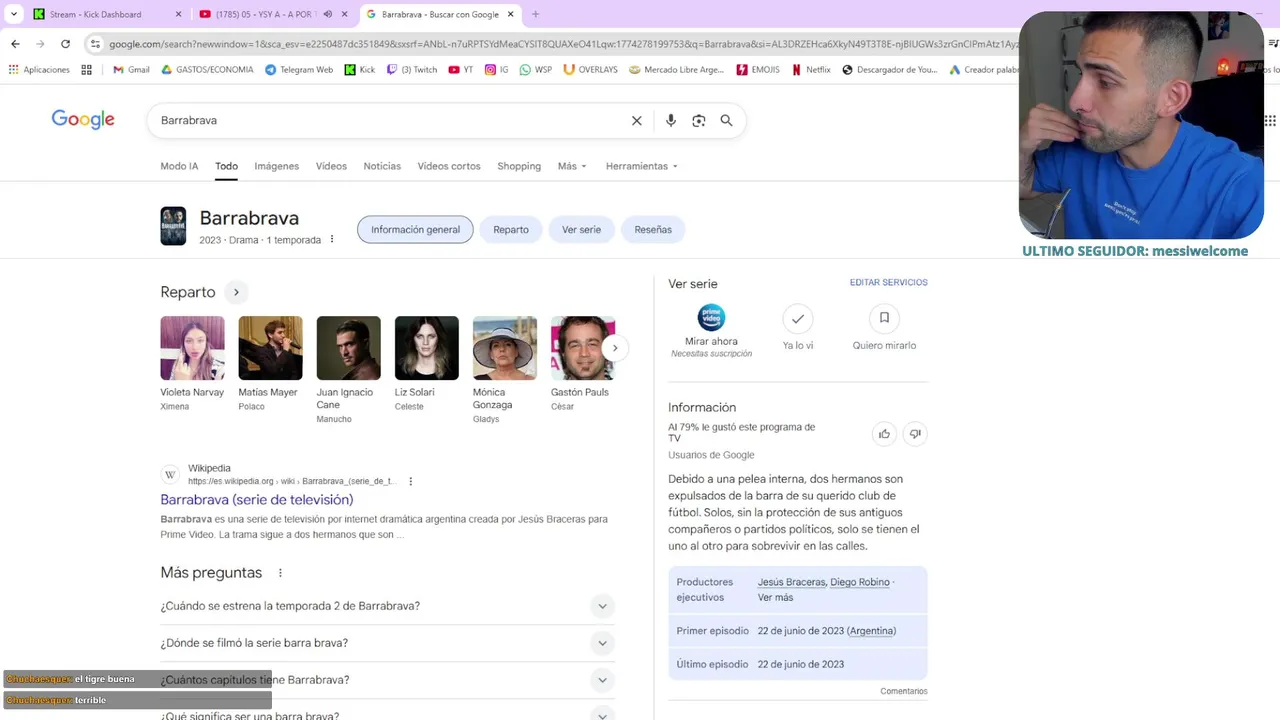Expand the Más dropdown menu
1280x720 pixels.
pyautogui.click(x=572, y=166)
